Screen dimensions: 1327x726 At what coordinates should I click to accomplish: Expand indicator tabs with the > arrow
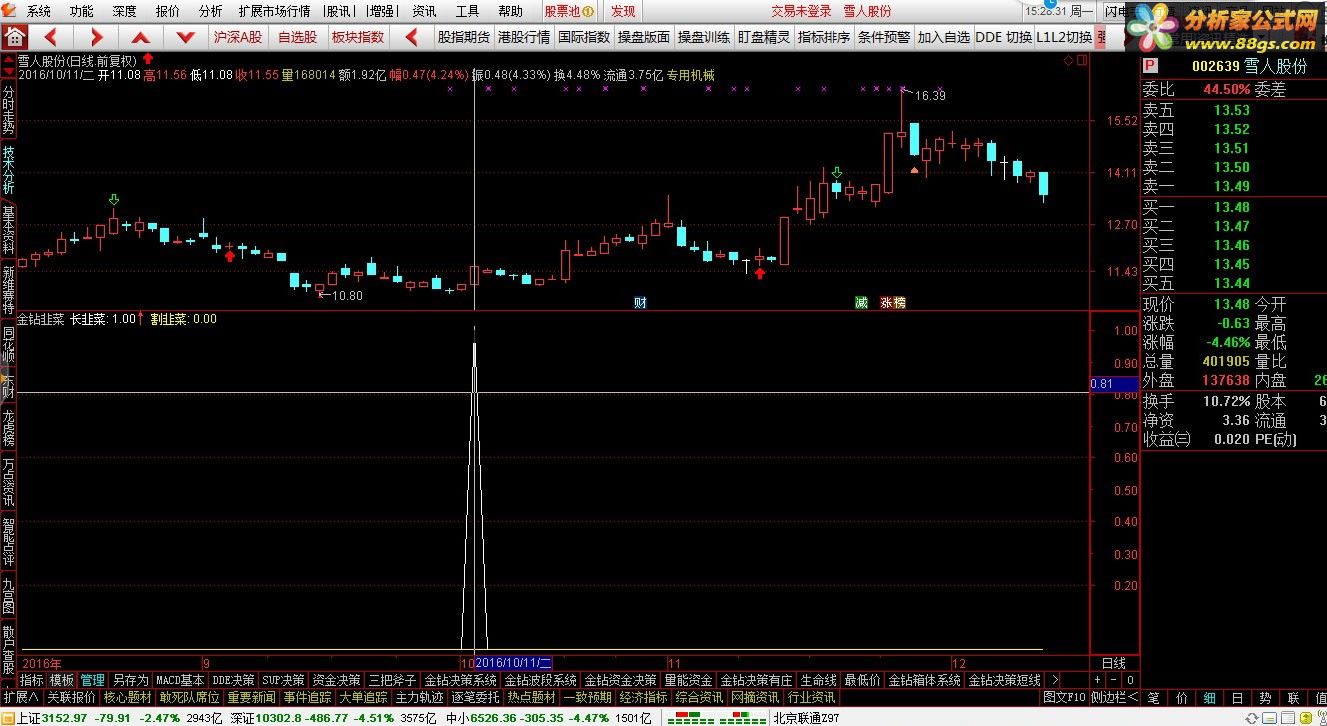[x=1055, y=680]
